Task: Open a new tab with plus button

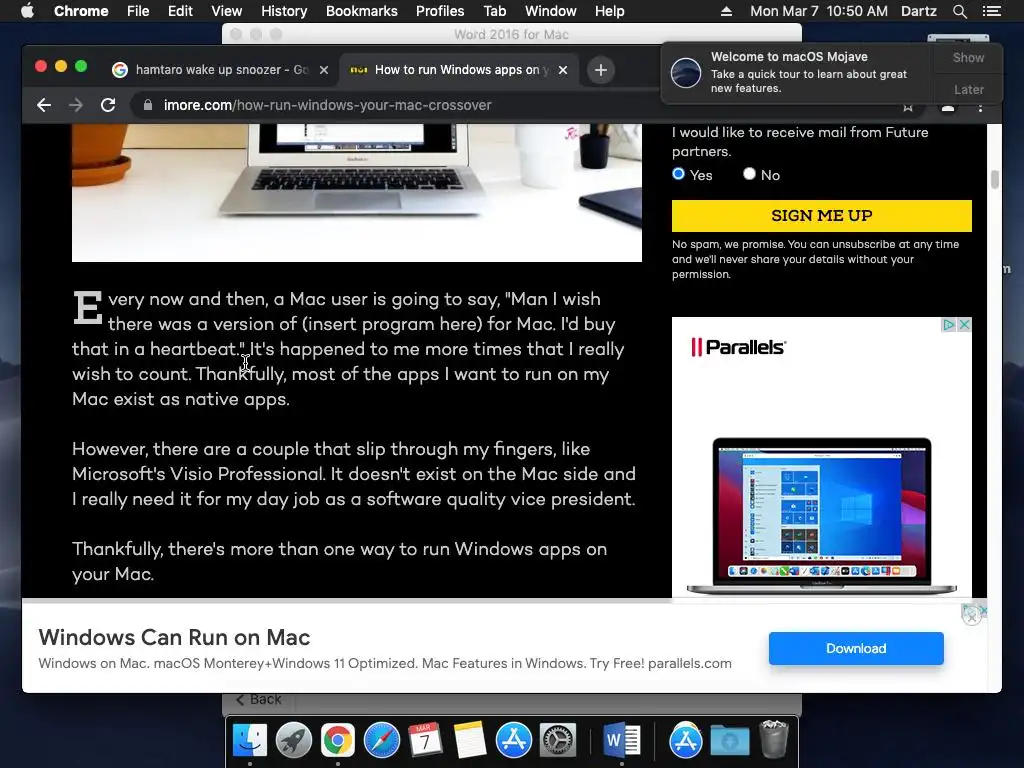Action: pos(601,70)
